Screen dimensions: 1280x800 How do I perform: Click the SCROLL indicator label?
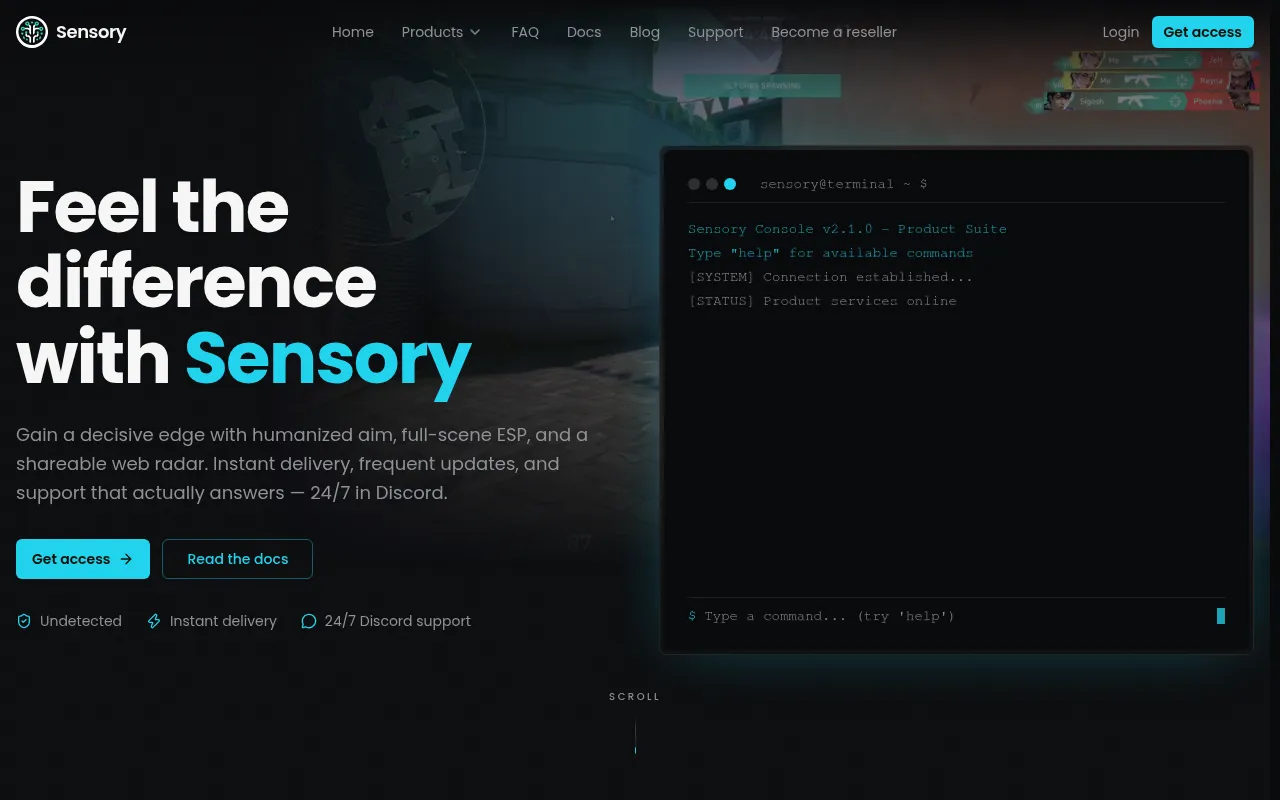tap(635, 697)
